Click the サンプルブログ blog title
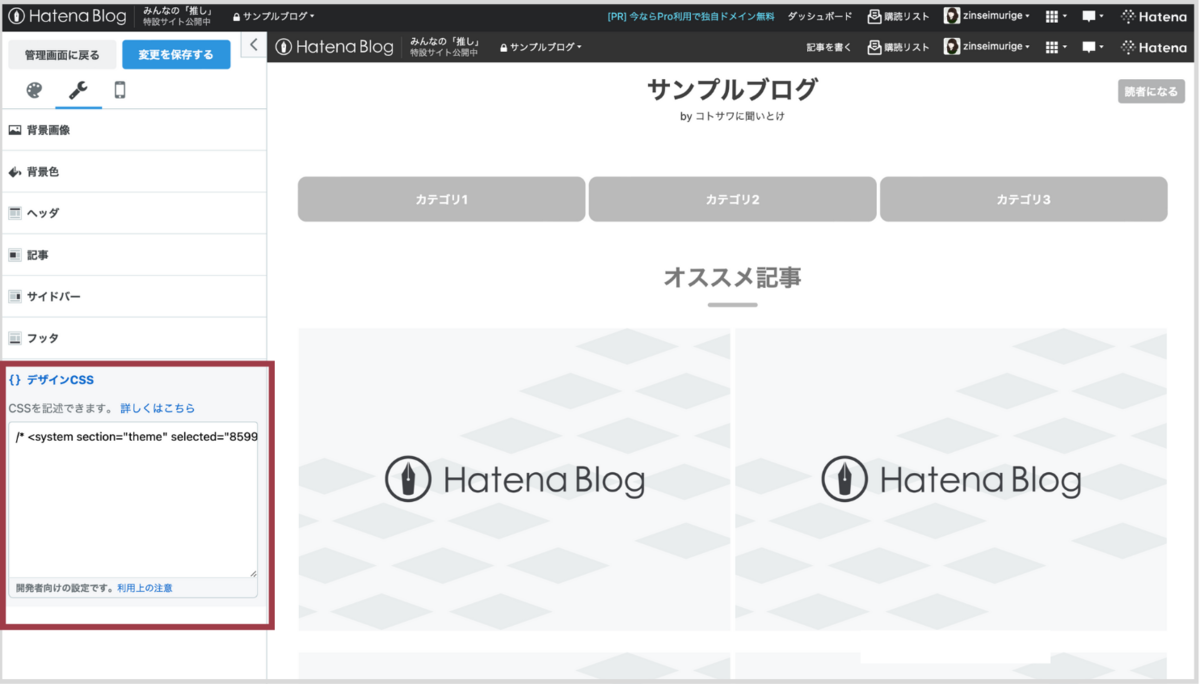This screenshot has height=684, width=1200. click(x=732, y=89)
